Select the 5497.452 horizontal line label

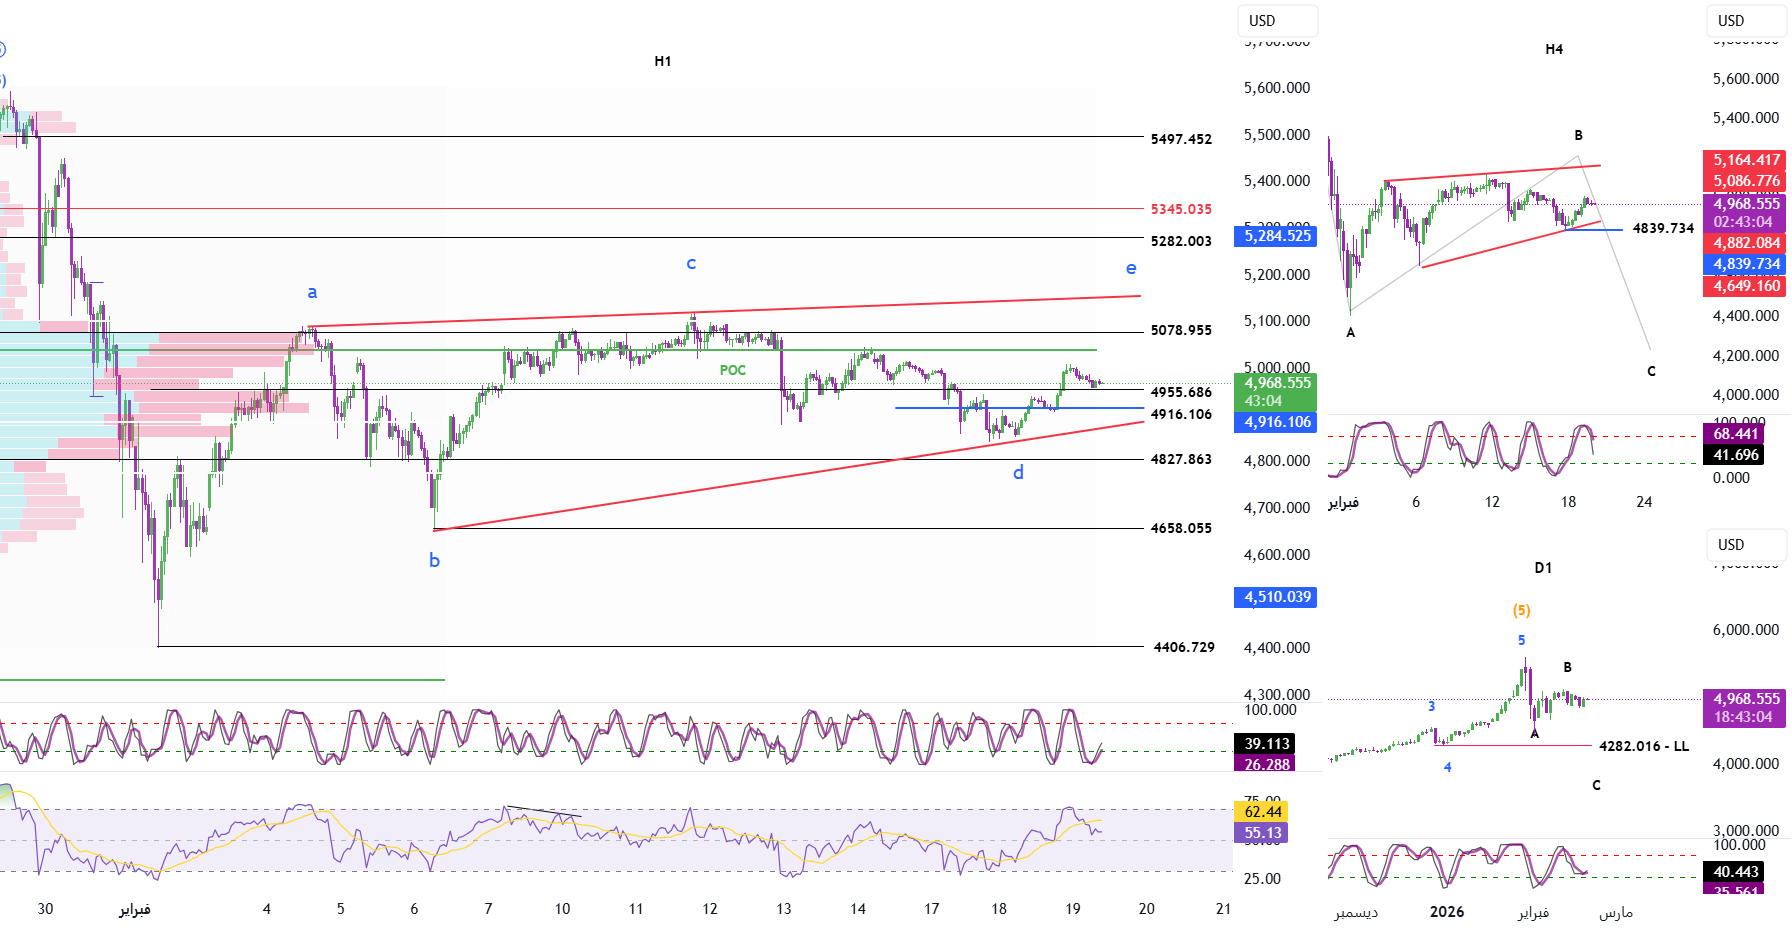[x=1180, y=139]
